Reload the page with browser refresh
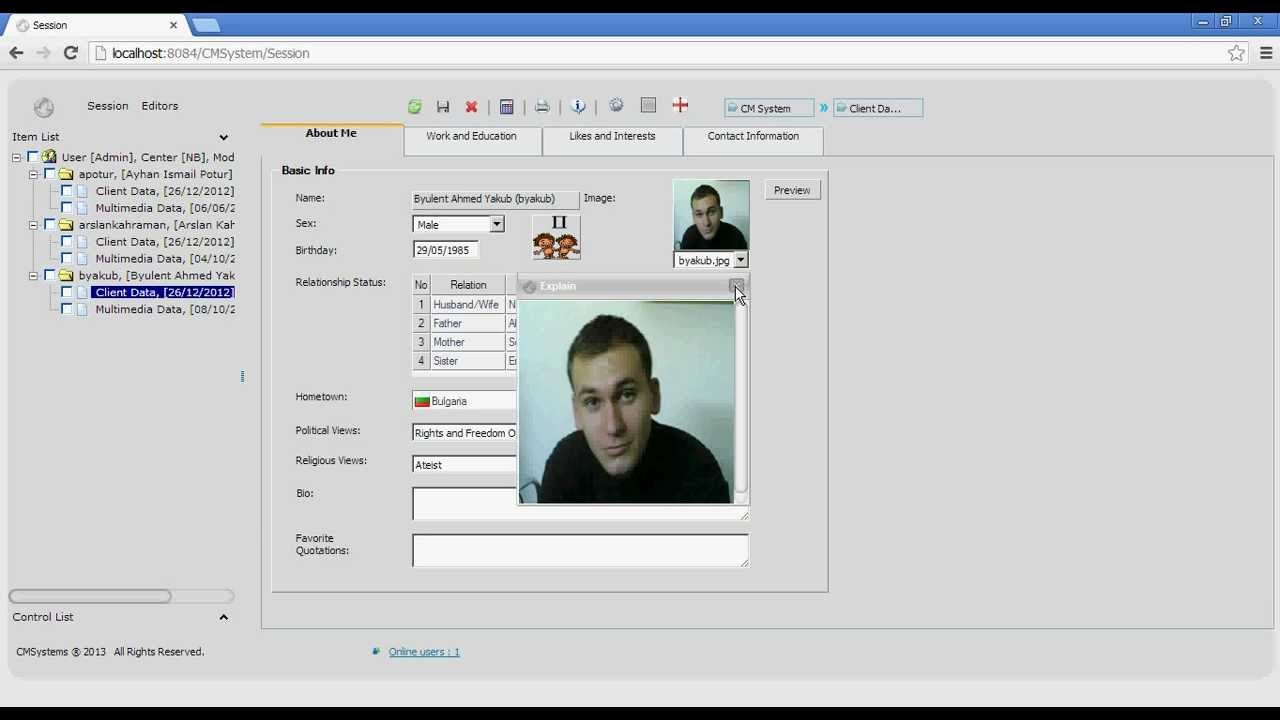The width and height of the screenshot is (1280, 720). (x=70, y=53)
